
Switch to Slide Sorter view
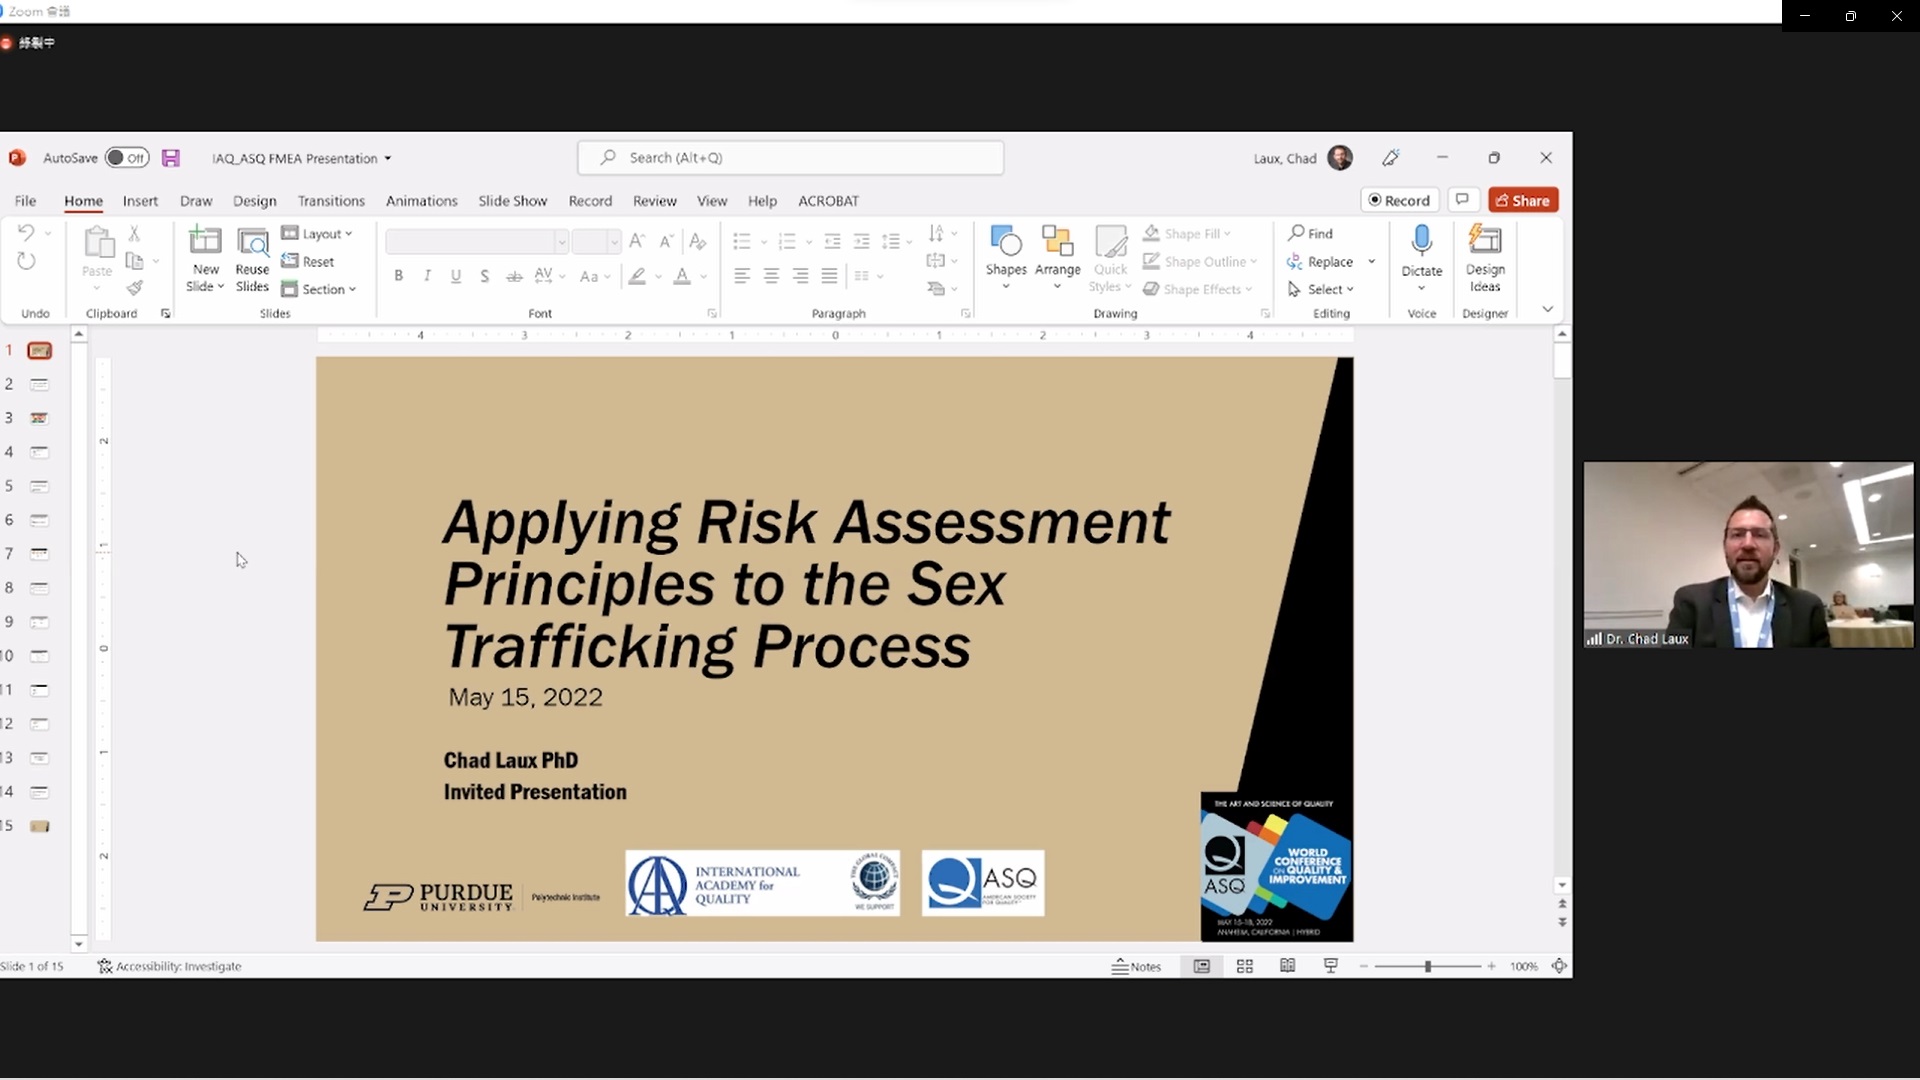tap(1245, 966)
